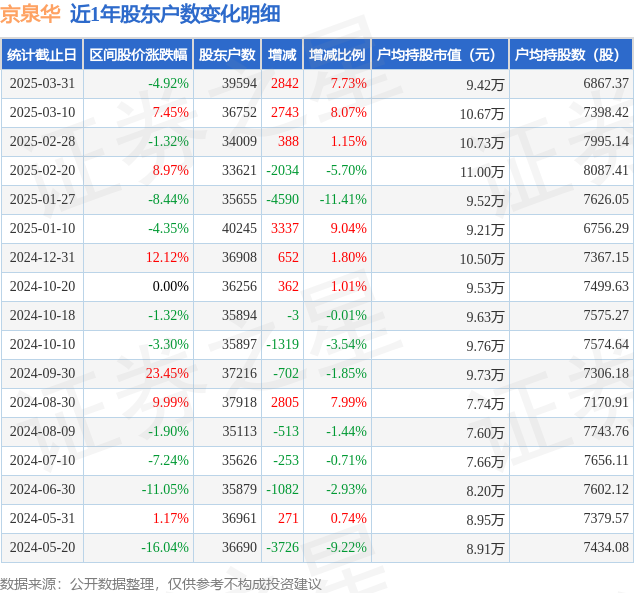Viewport: 634px width, 593px height.
Task: Click the price change value -11.05%
Action: 165,489
